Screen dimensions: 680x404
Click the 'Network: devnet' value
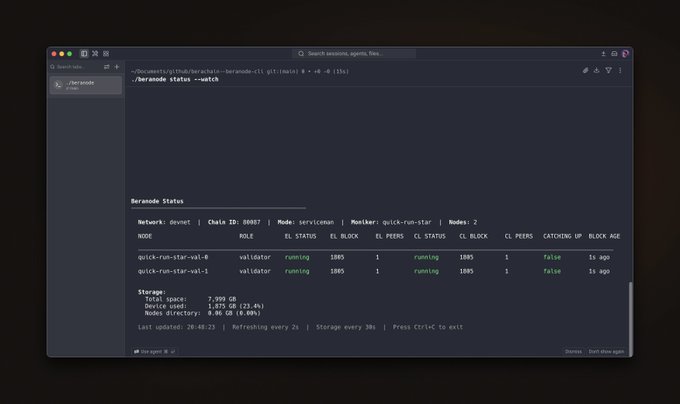164,222
